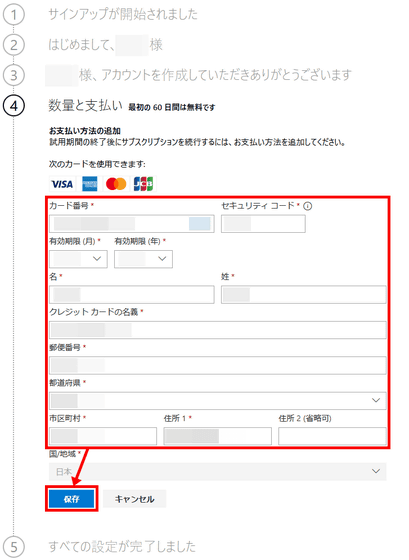Open the 有効期限 (月) month dropdown
This screenshot has height=560, width=409.
(78, 259)
